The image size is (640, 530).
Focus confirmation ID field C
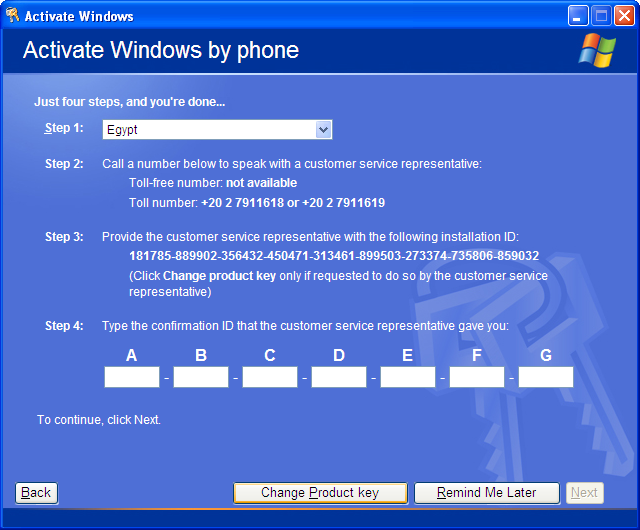pyautogui.click(x=270, y=377)
